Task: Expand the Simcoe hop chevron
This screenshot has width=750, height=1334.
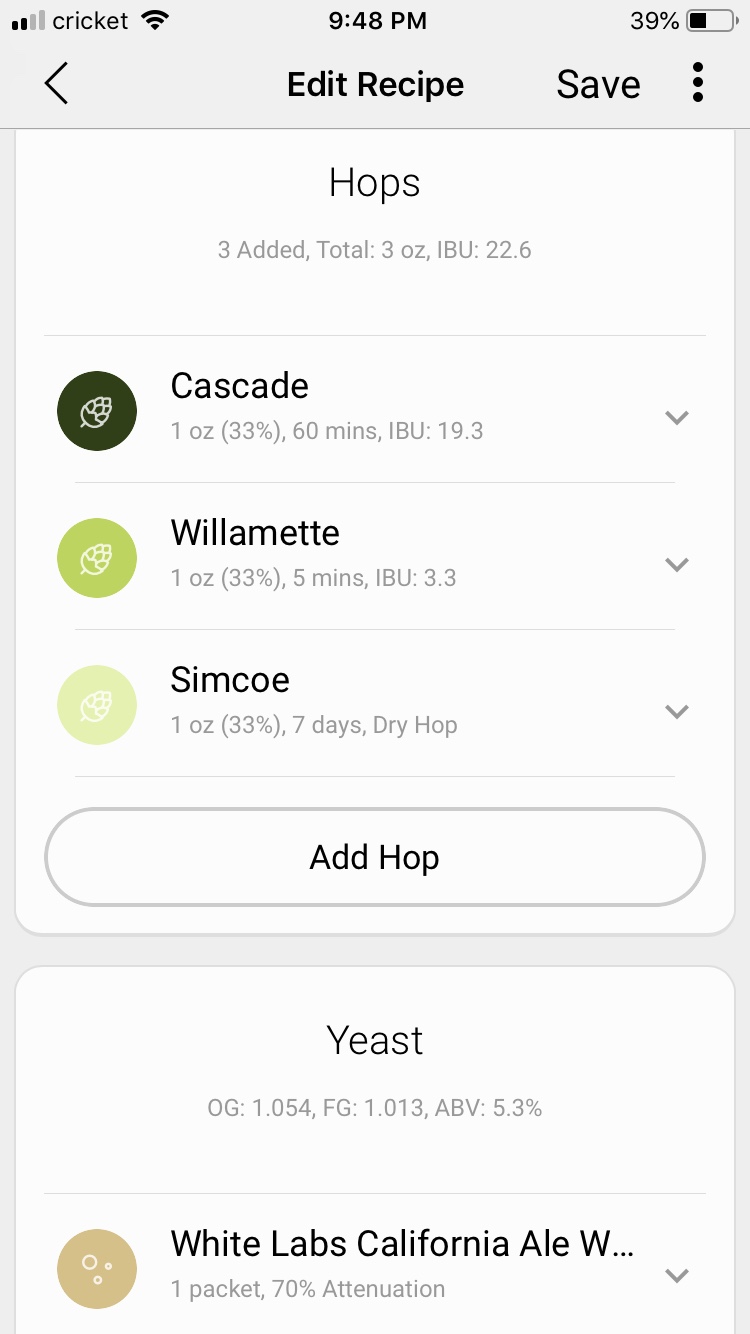Action: click(677, 712)
